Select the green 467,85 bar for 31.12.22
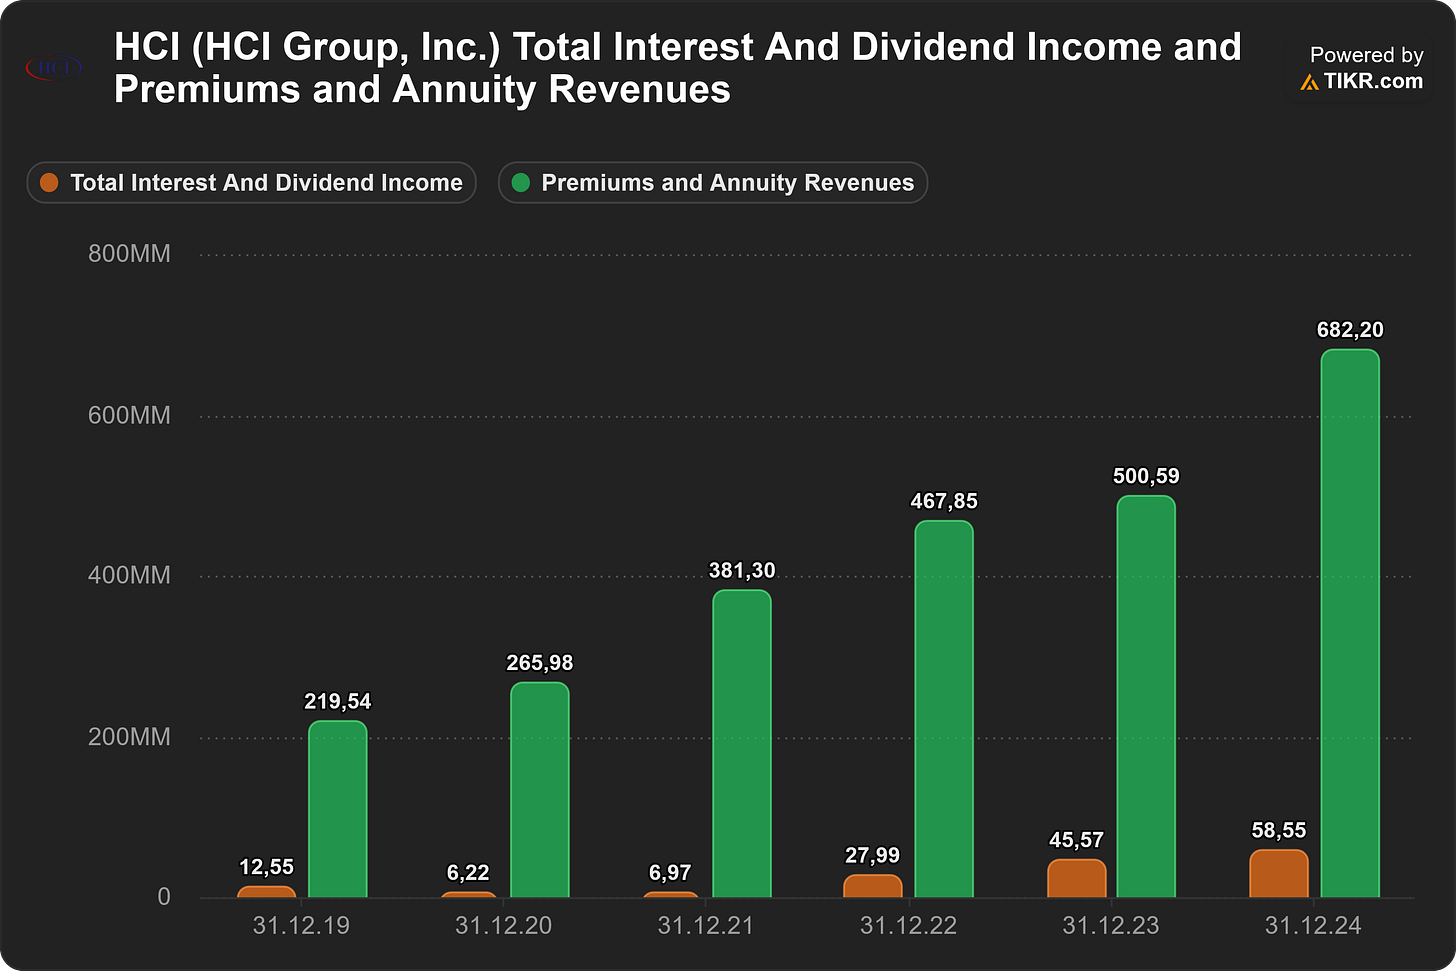This screenshot has width=1456, height=971. point(944,709)
